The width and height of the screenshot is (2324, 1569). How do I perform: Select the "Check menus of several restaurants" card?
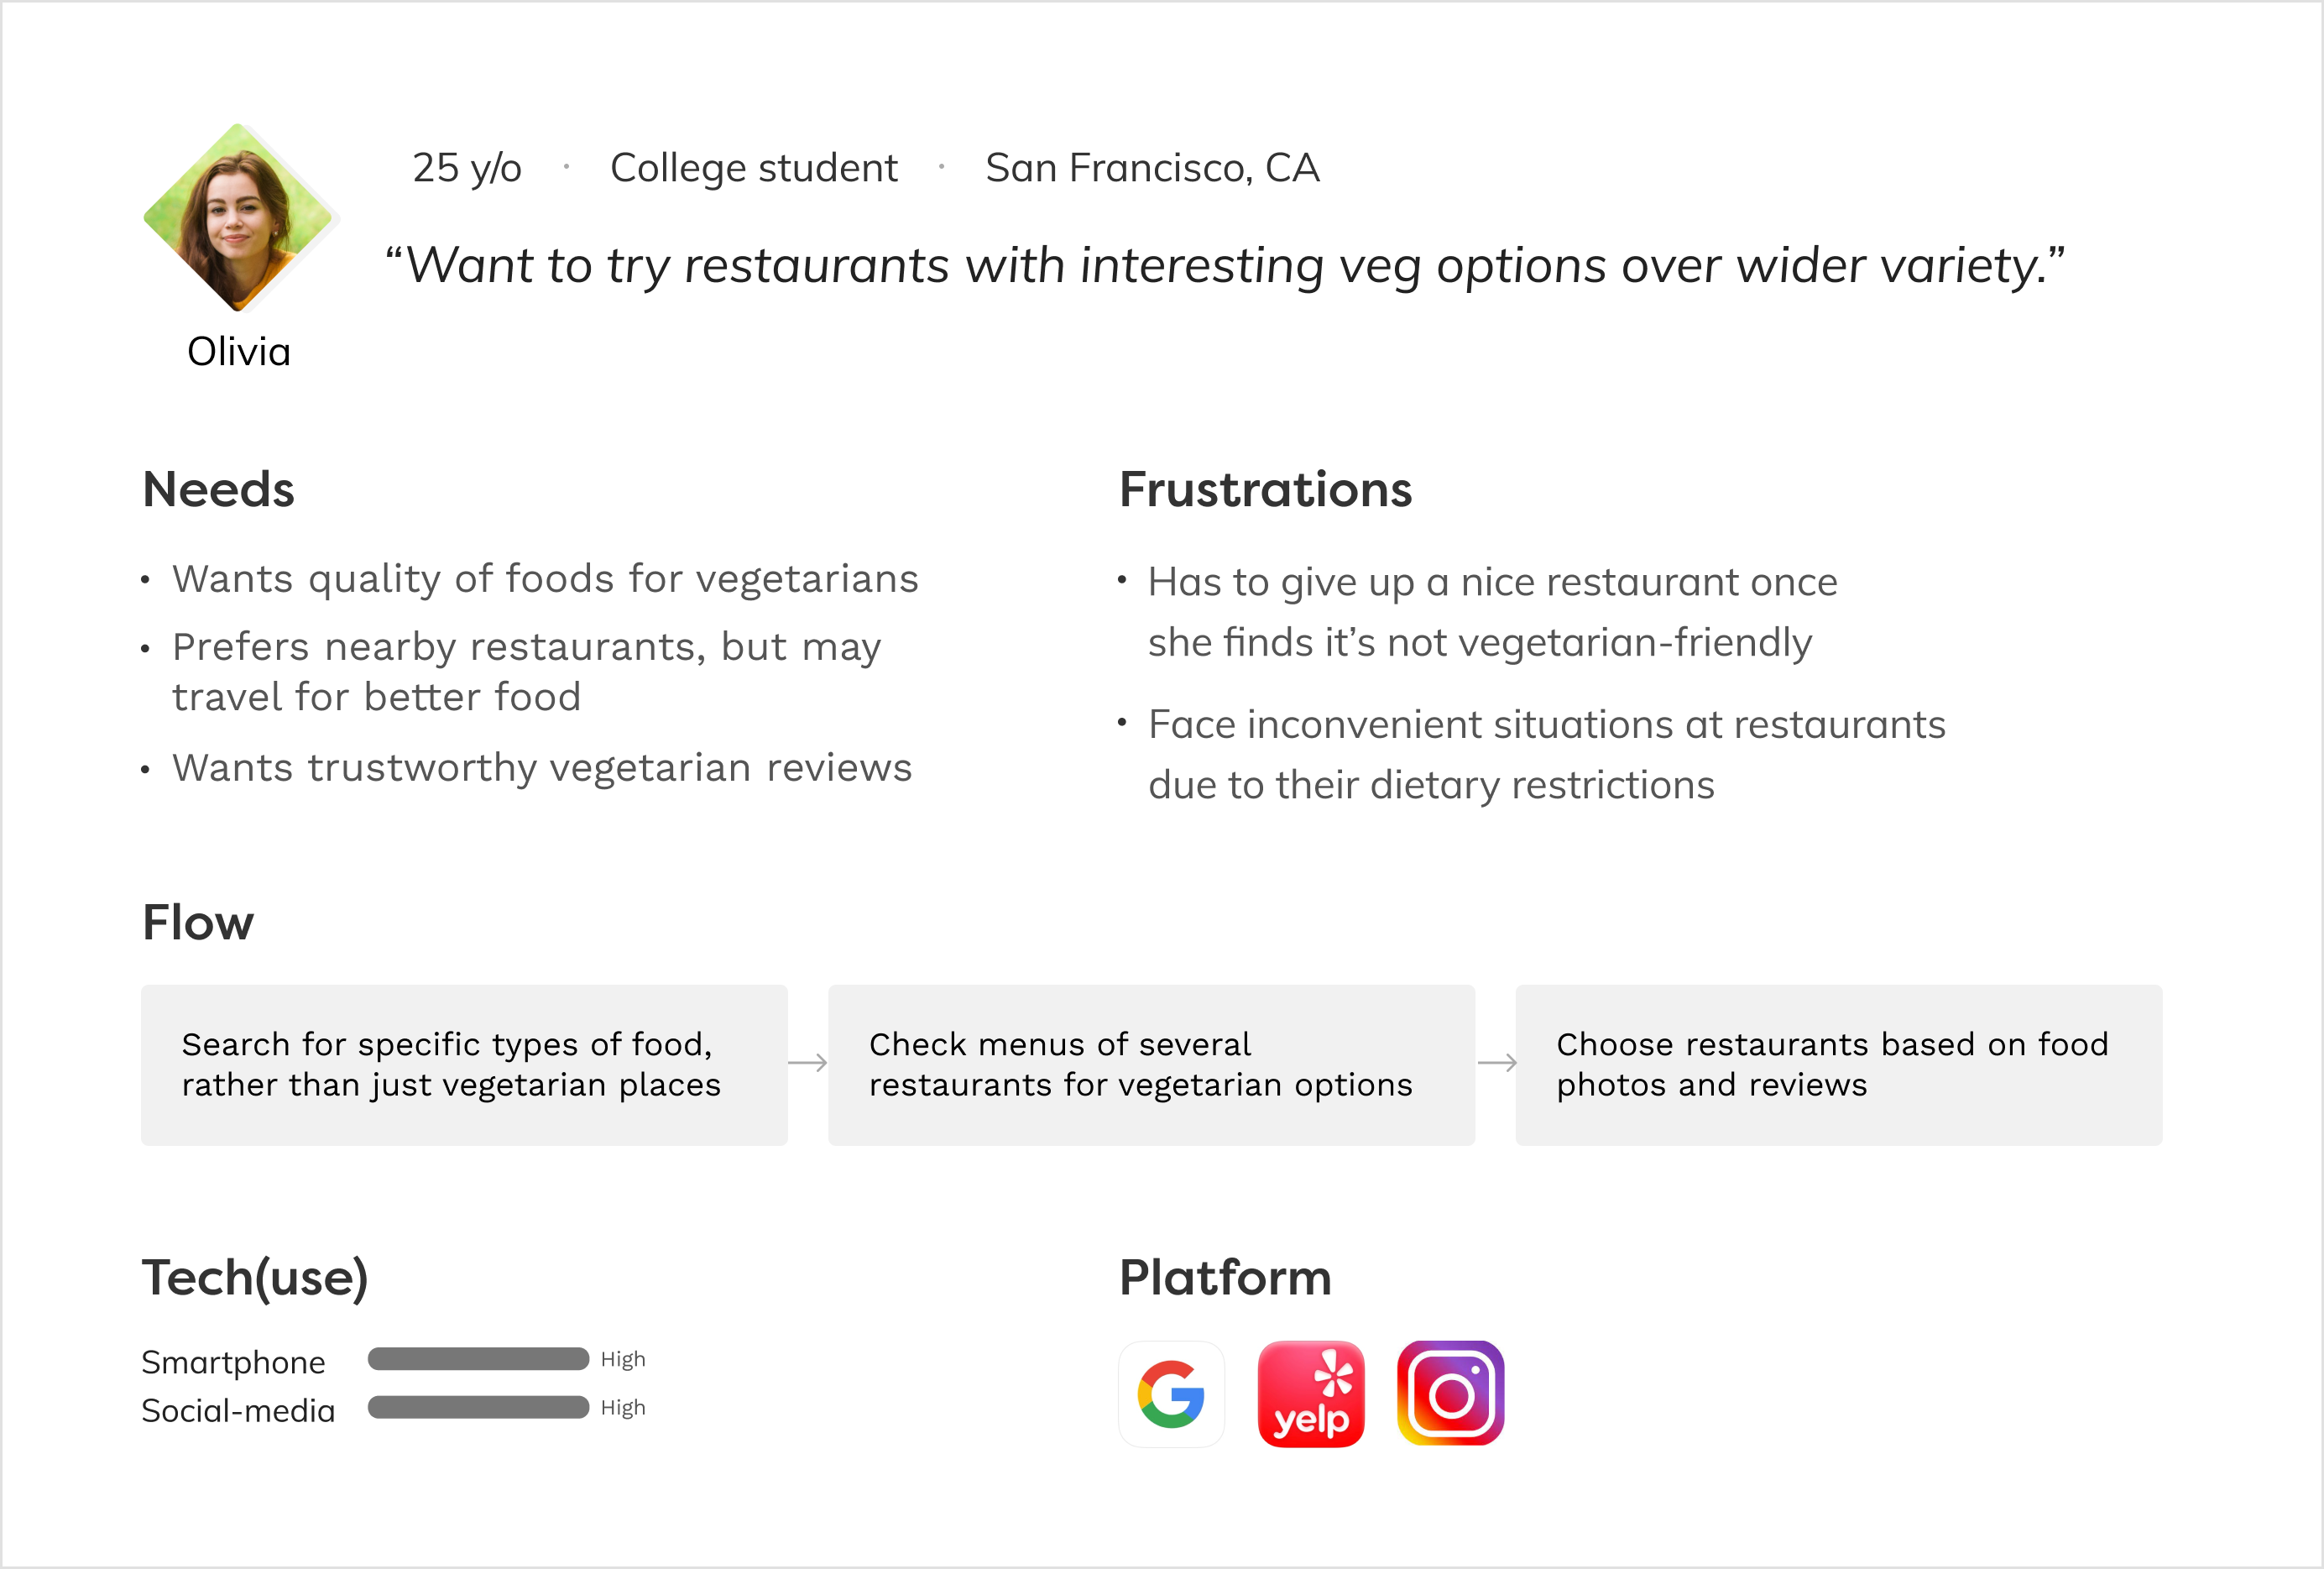[1151, 1065]
